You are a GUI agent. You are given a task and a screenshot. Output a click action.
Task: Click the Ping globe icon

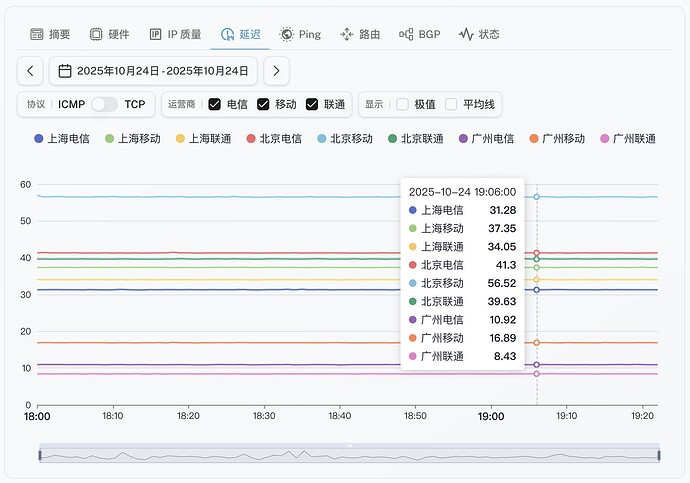[x=286, y=34]
